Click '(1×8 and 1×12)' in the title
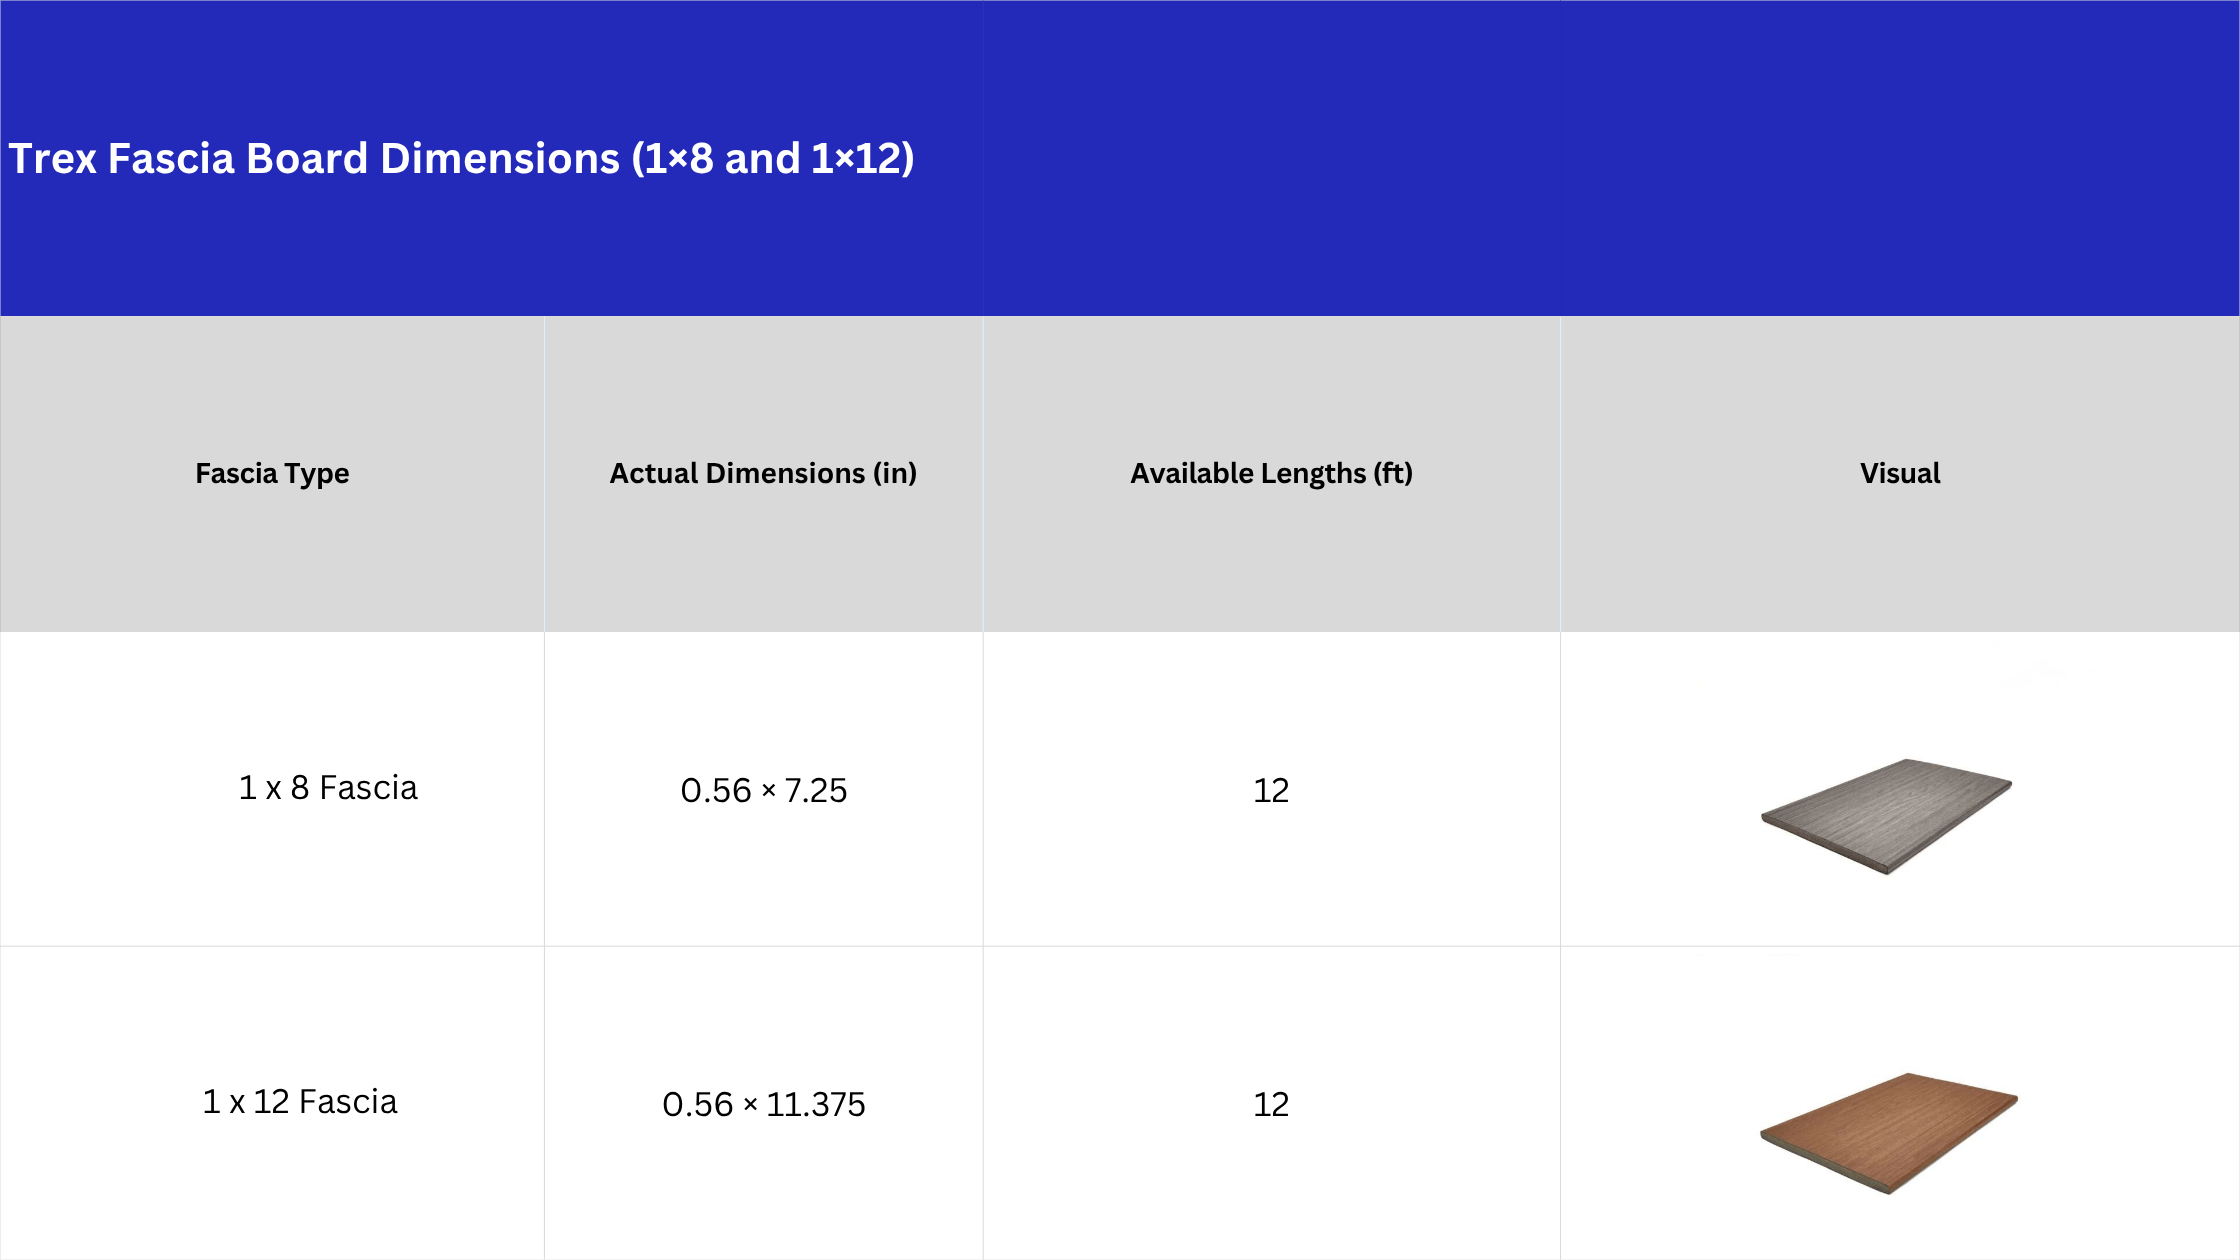 click(x=773, y=158)
